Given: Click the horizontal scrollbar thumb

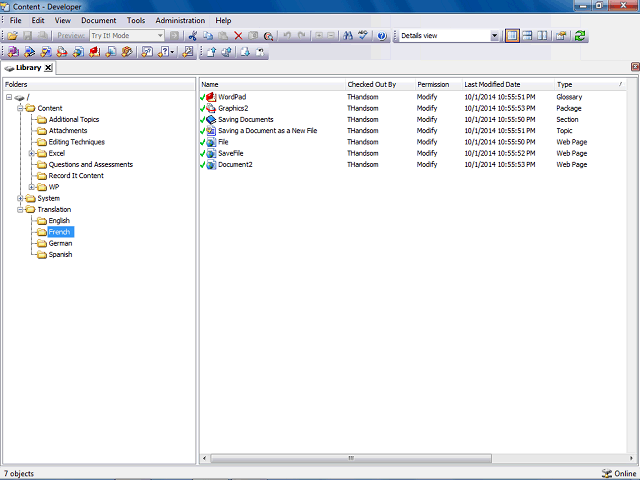Looking at the screenshot, I should (x=351, y=458).
